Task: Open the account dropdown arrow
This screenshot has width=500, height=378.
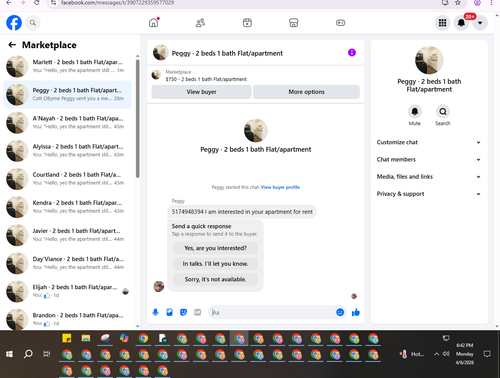Action: pyautogui.click(x=480, y=23)
